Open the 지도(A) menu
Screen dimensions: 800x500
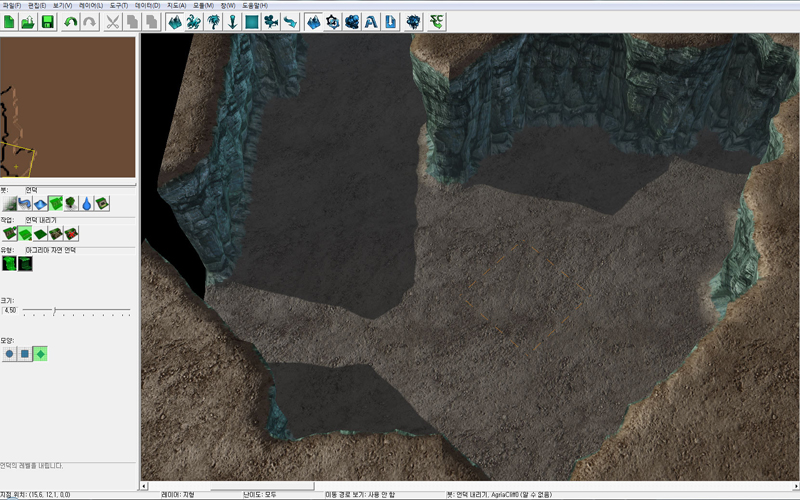click(x=177, y=5)
